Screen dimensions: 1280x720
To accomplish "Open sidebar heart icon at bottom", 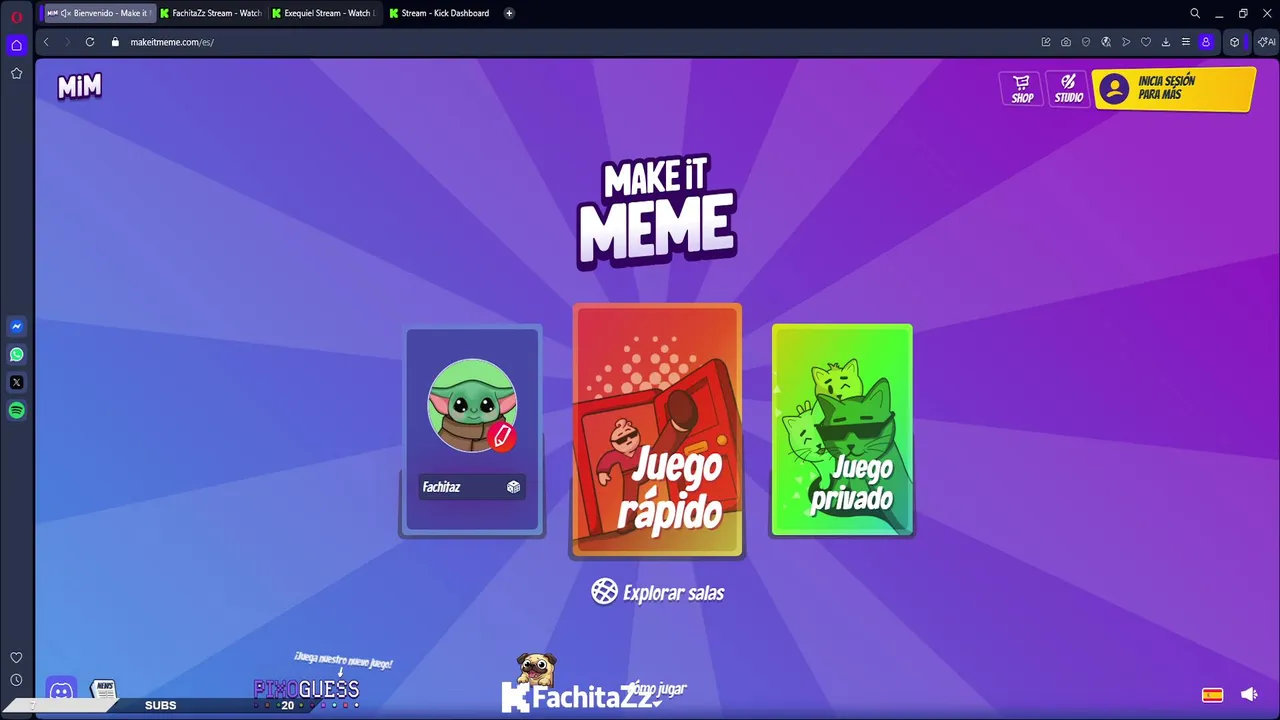I will (x=16, y=657).
